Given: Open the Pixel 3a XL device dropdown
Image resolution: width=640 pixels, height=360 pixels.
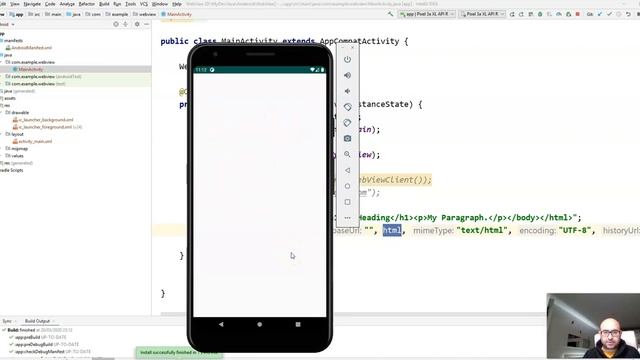Looking at the screenshot, I should [x=482, y=14].
